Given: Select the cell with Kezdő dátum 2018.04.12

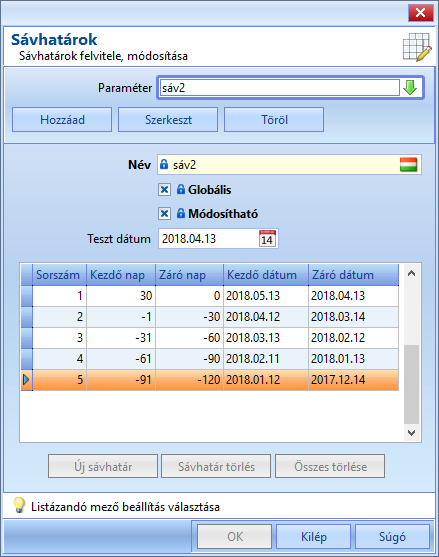Looking at the screenshot, I should 266,317.
